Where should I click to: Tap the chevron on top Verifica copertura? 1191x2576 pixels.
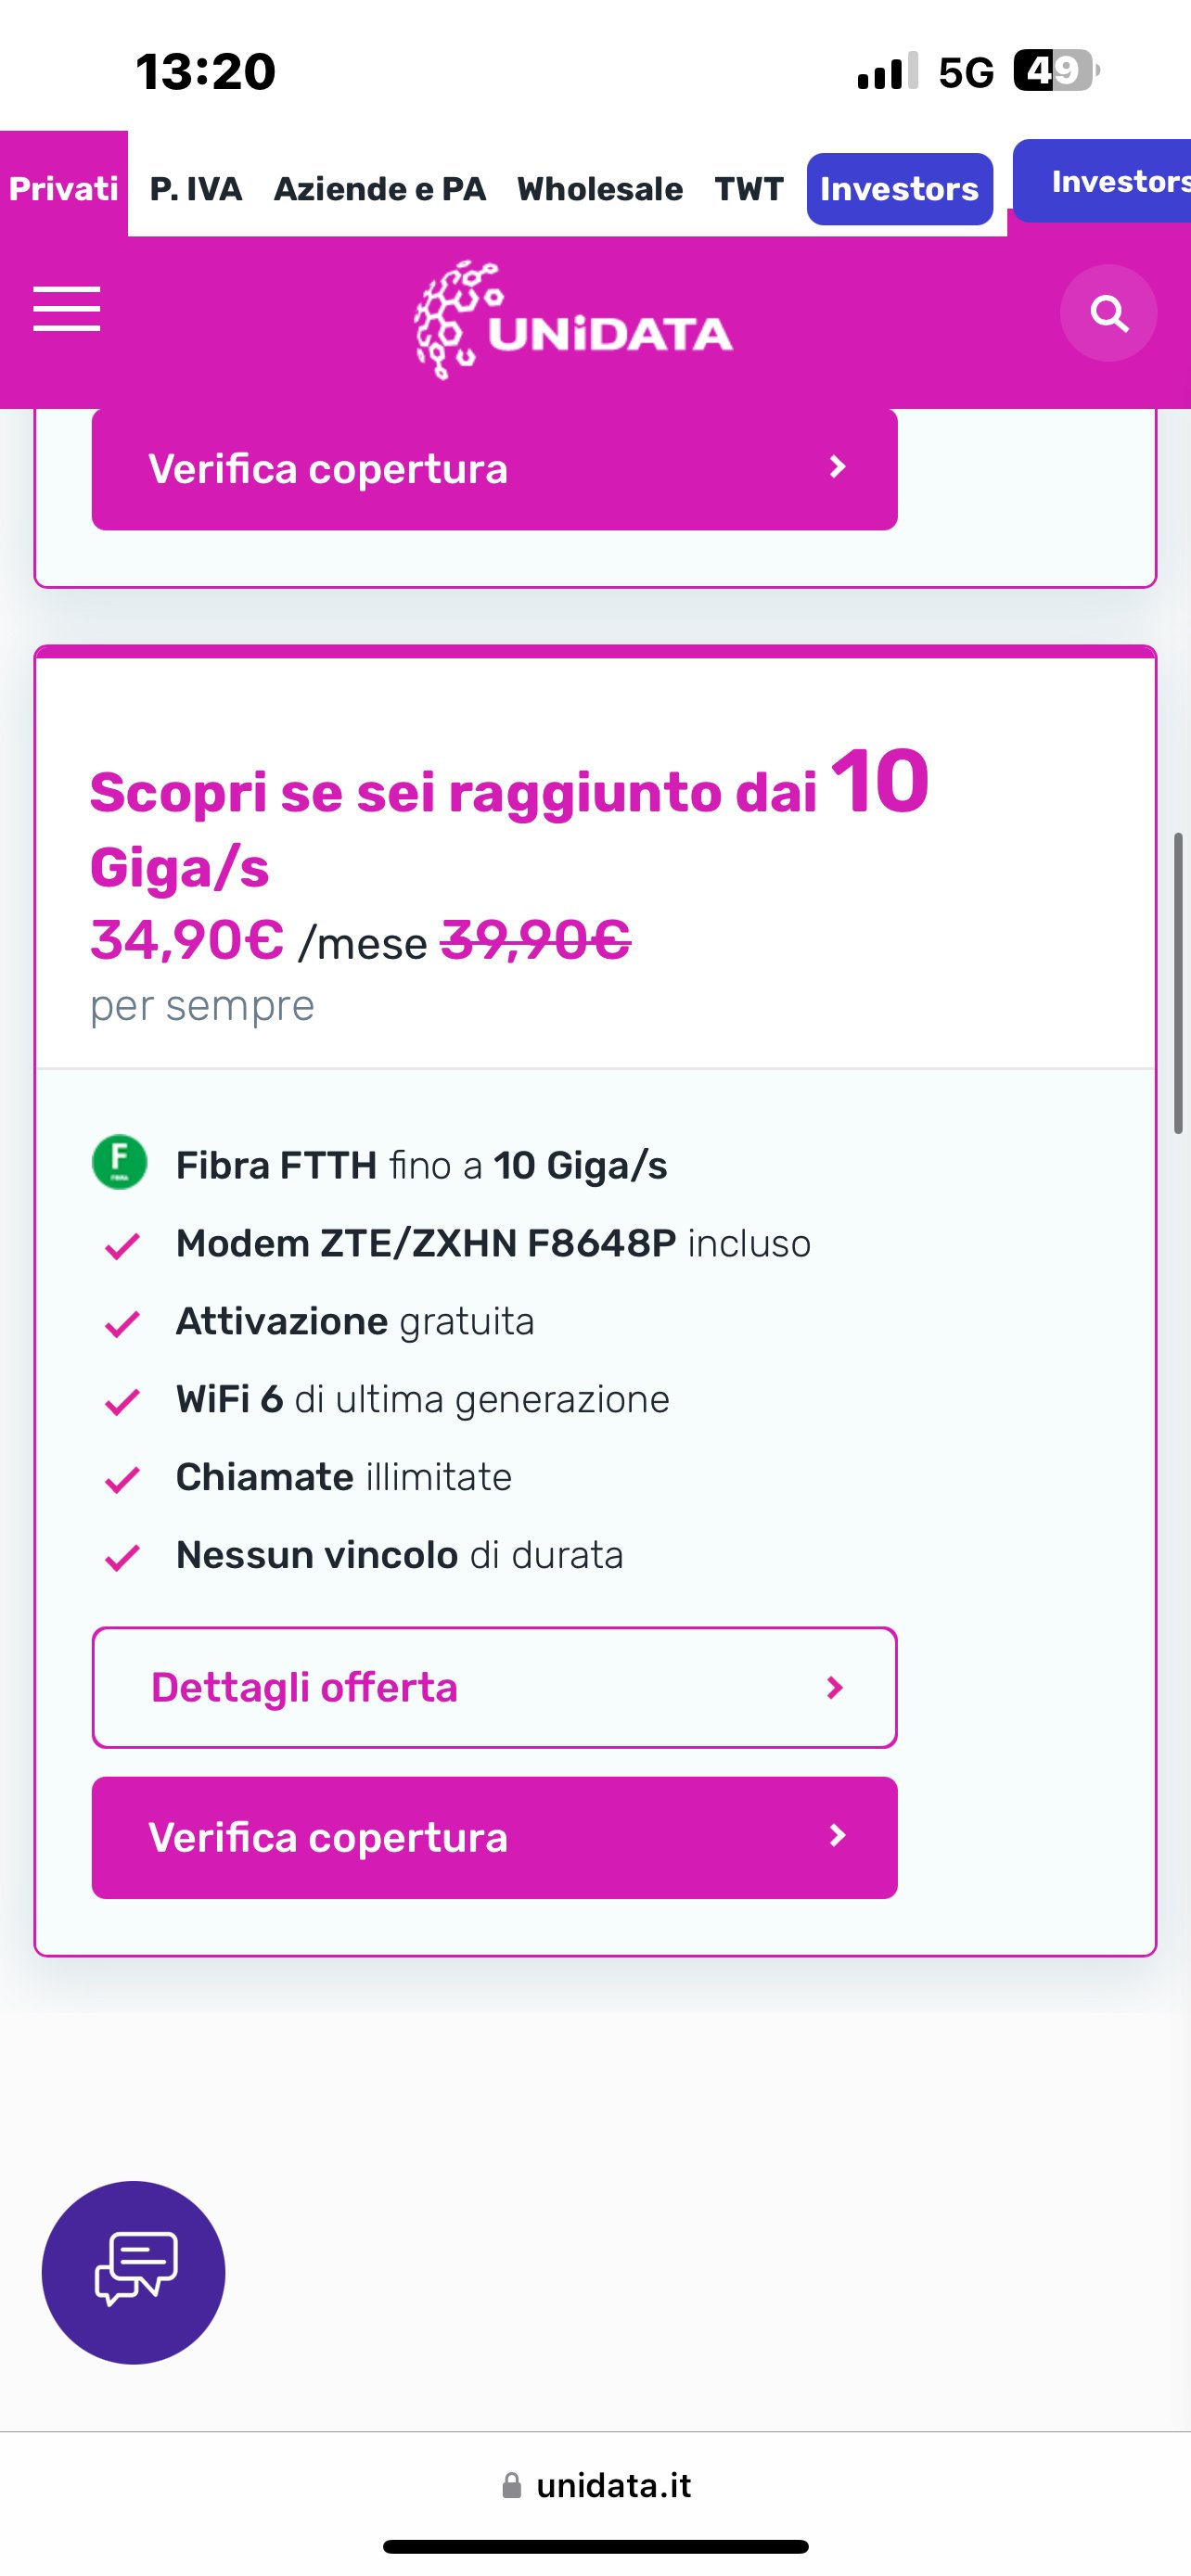point(838,467)
